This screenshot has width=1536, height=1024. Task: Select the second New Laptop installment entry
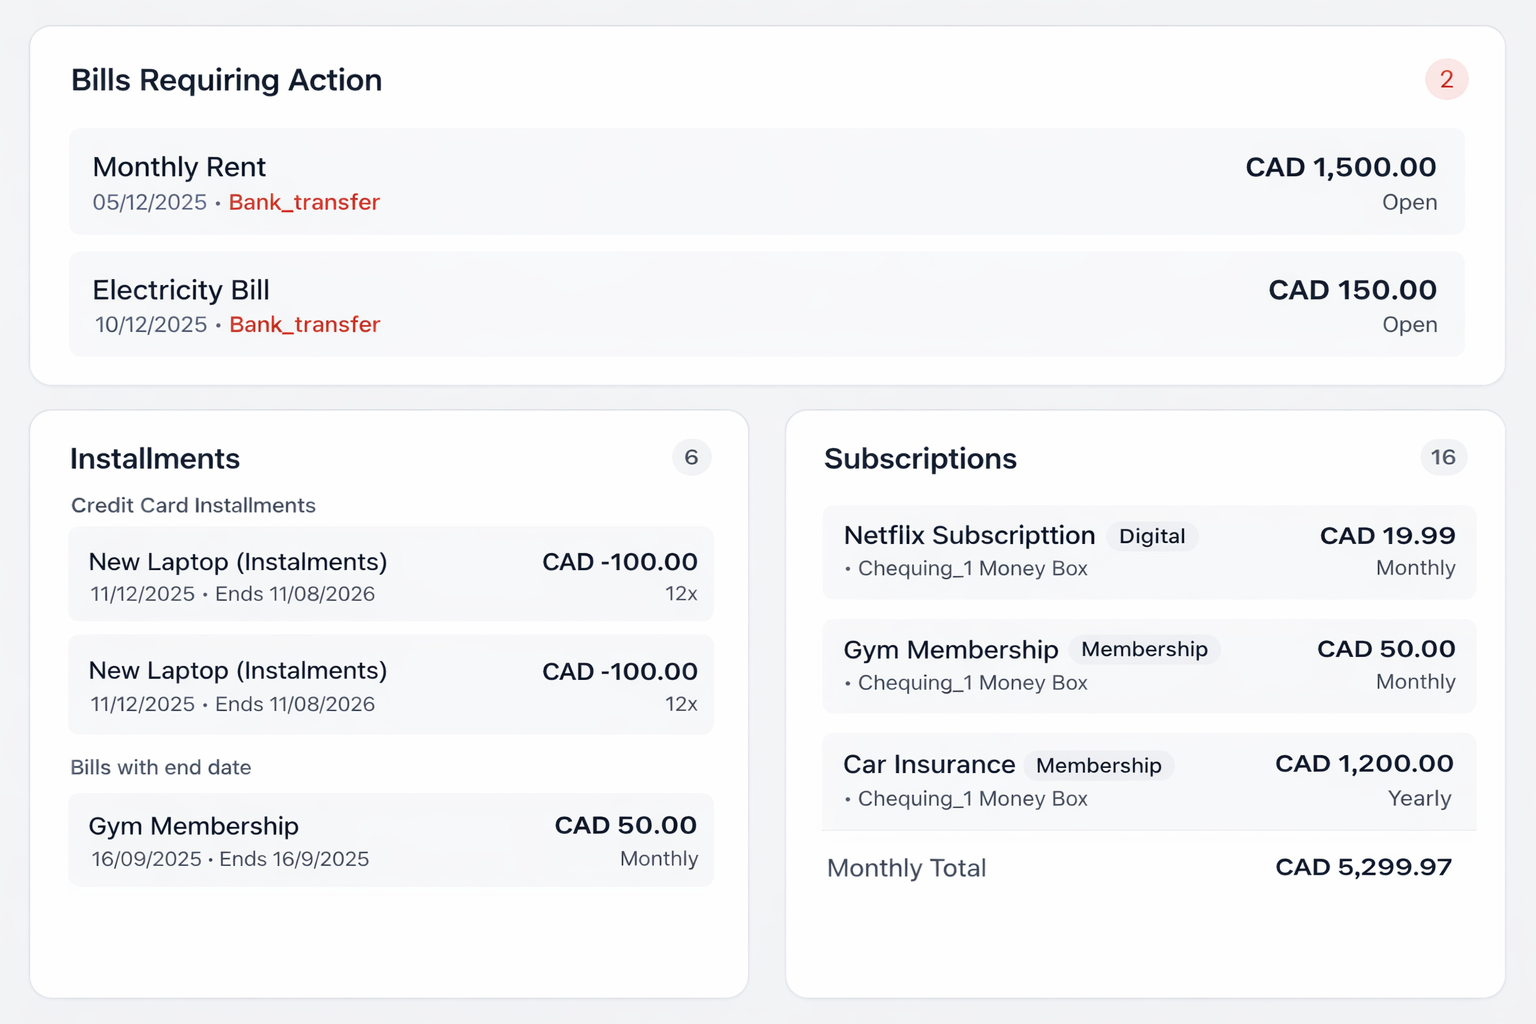pyautogui.click(x=390, y=684)
